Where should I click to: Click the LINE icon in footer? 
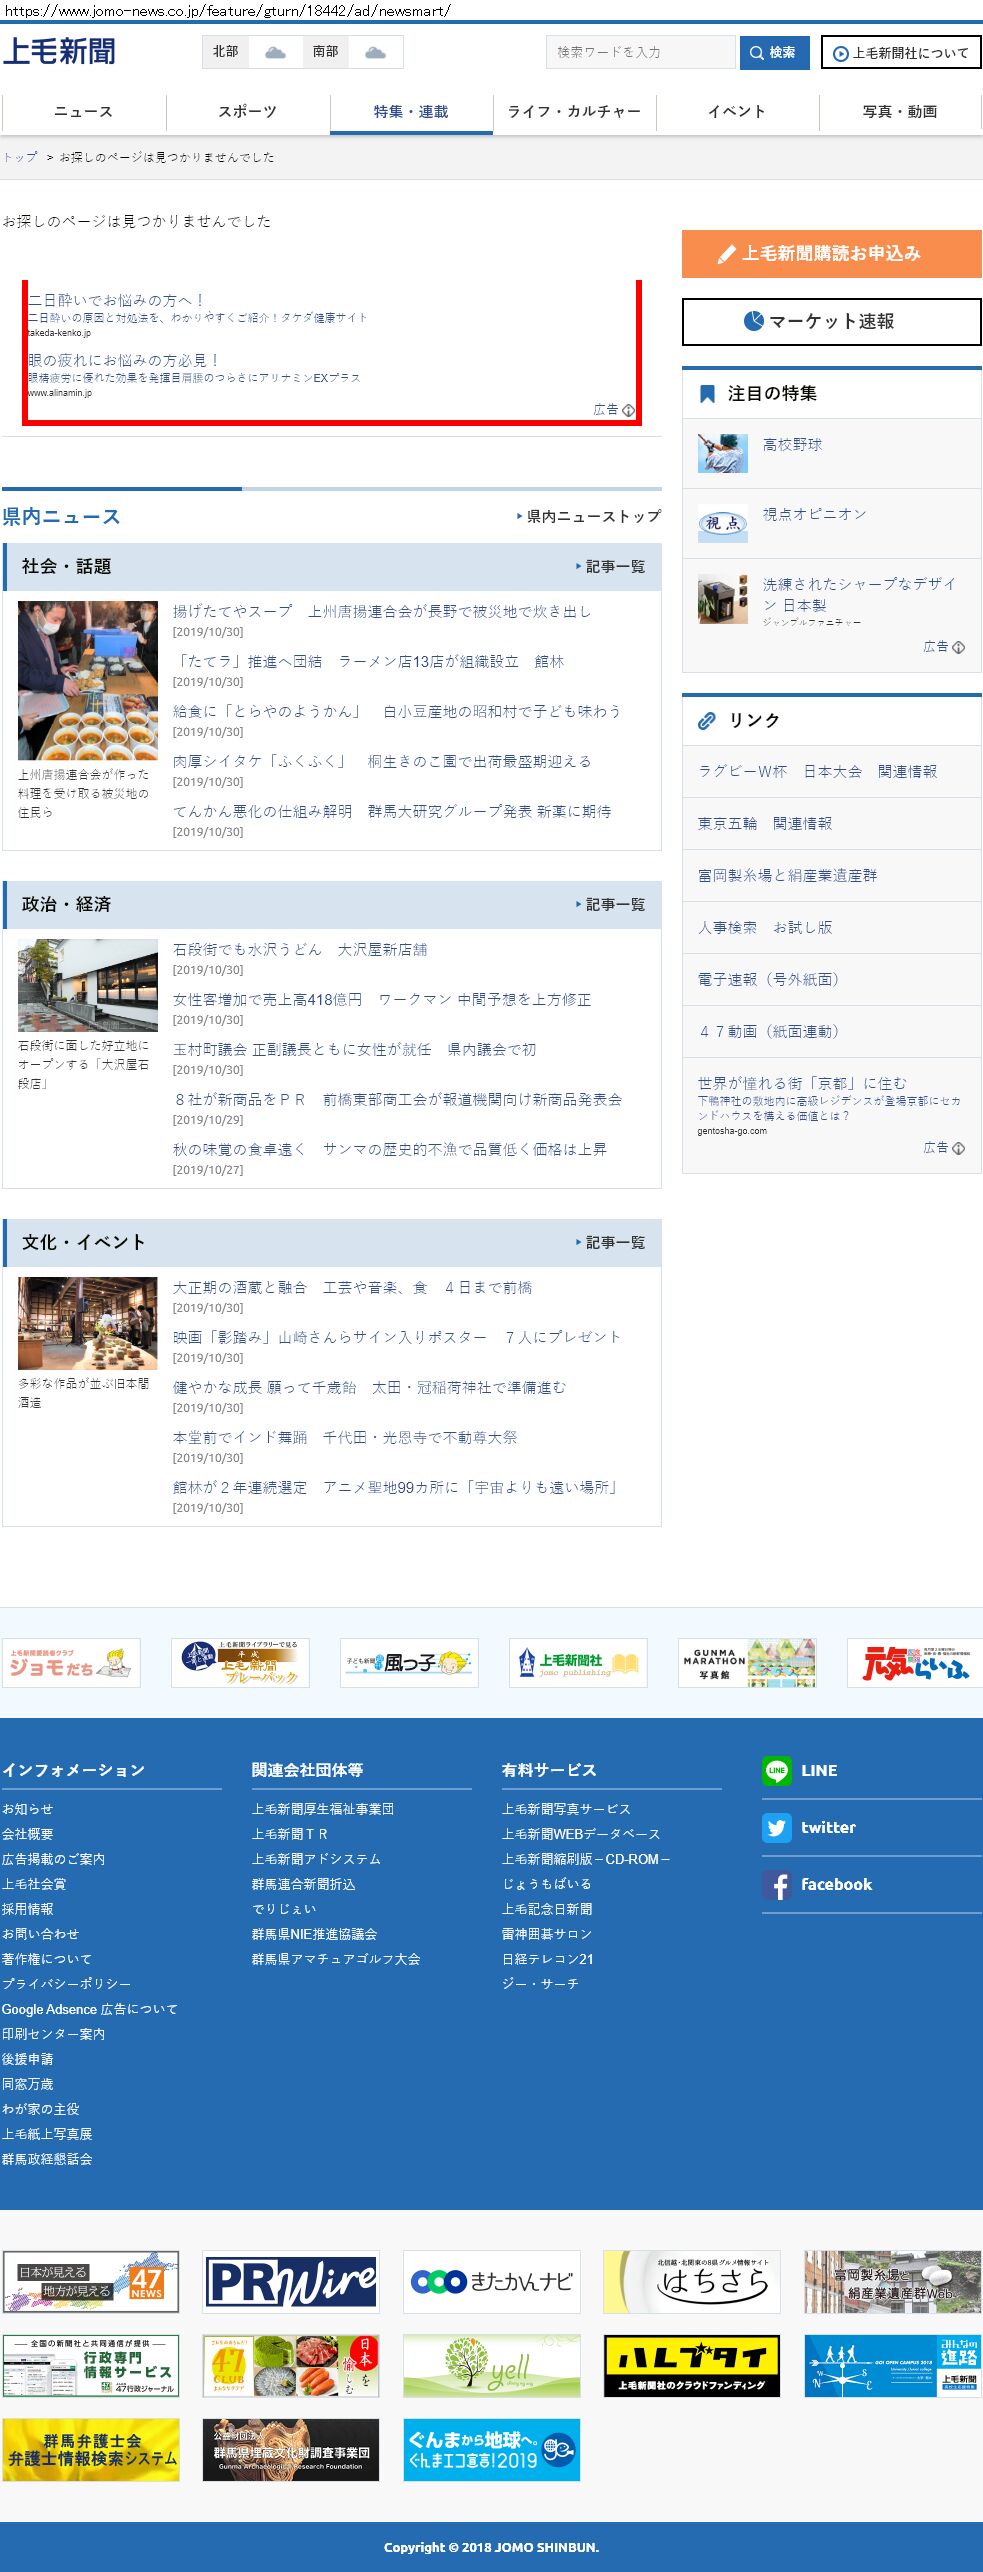(776, 1770)
